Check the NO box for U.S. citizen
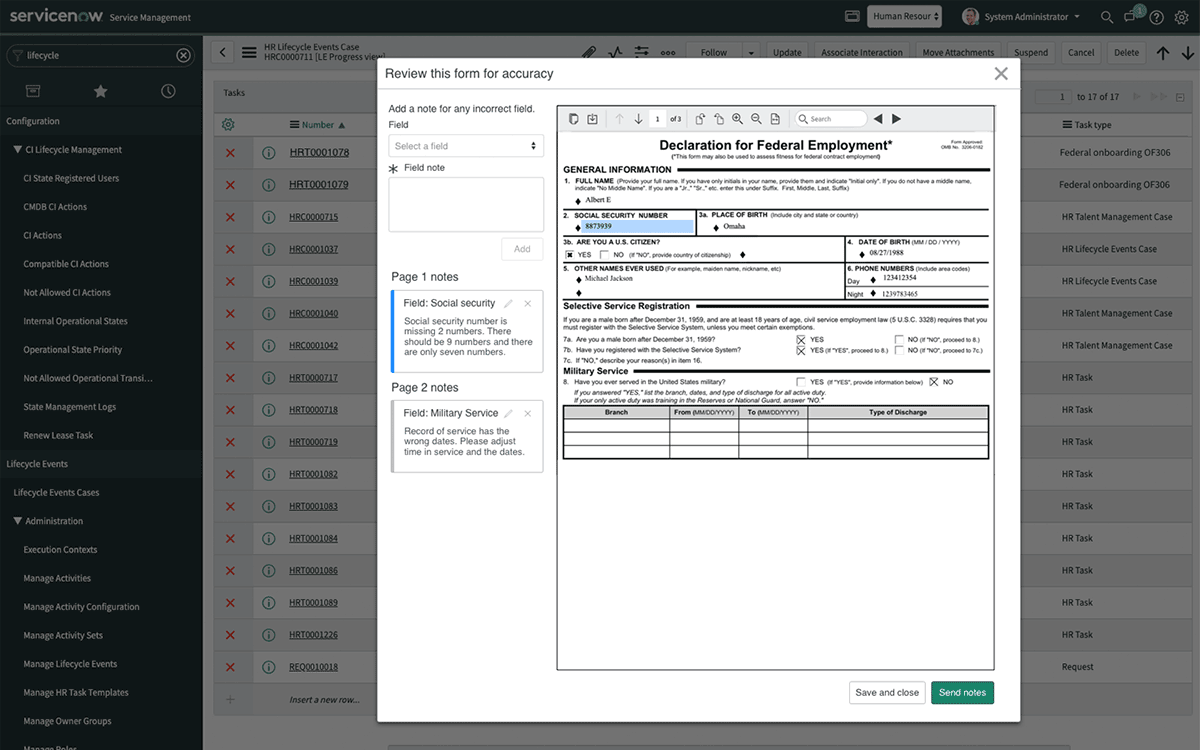This screenshot has width=1200, height=750. coord(604,255)
